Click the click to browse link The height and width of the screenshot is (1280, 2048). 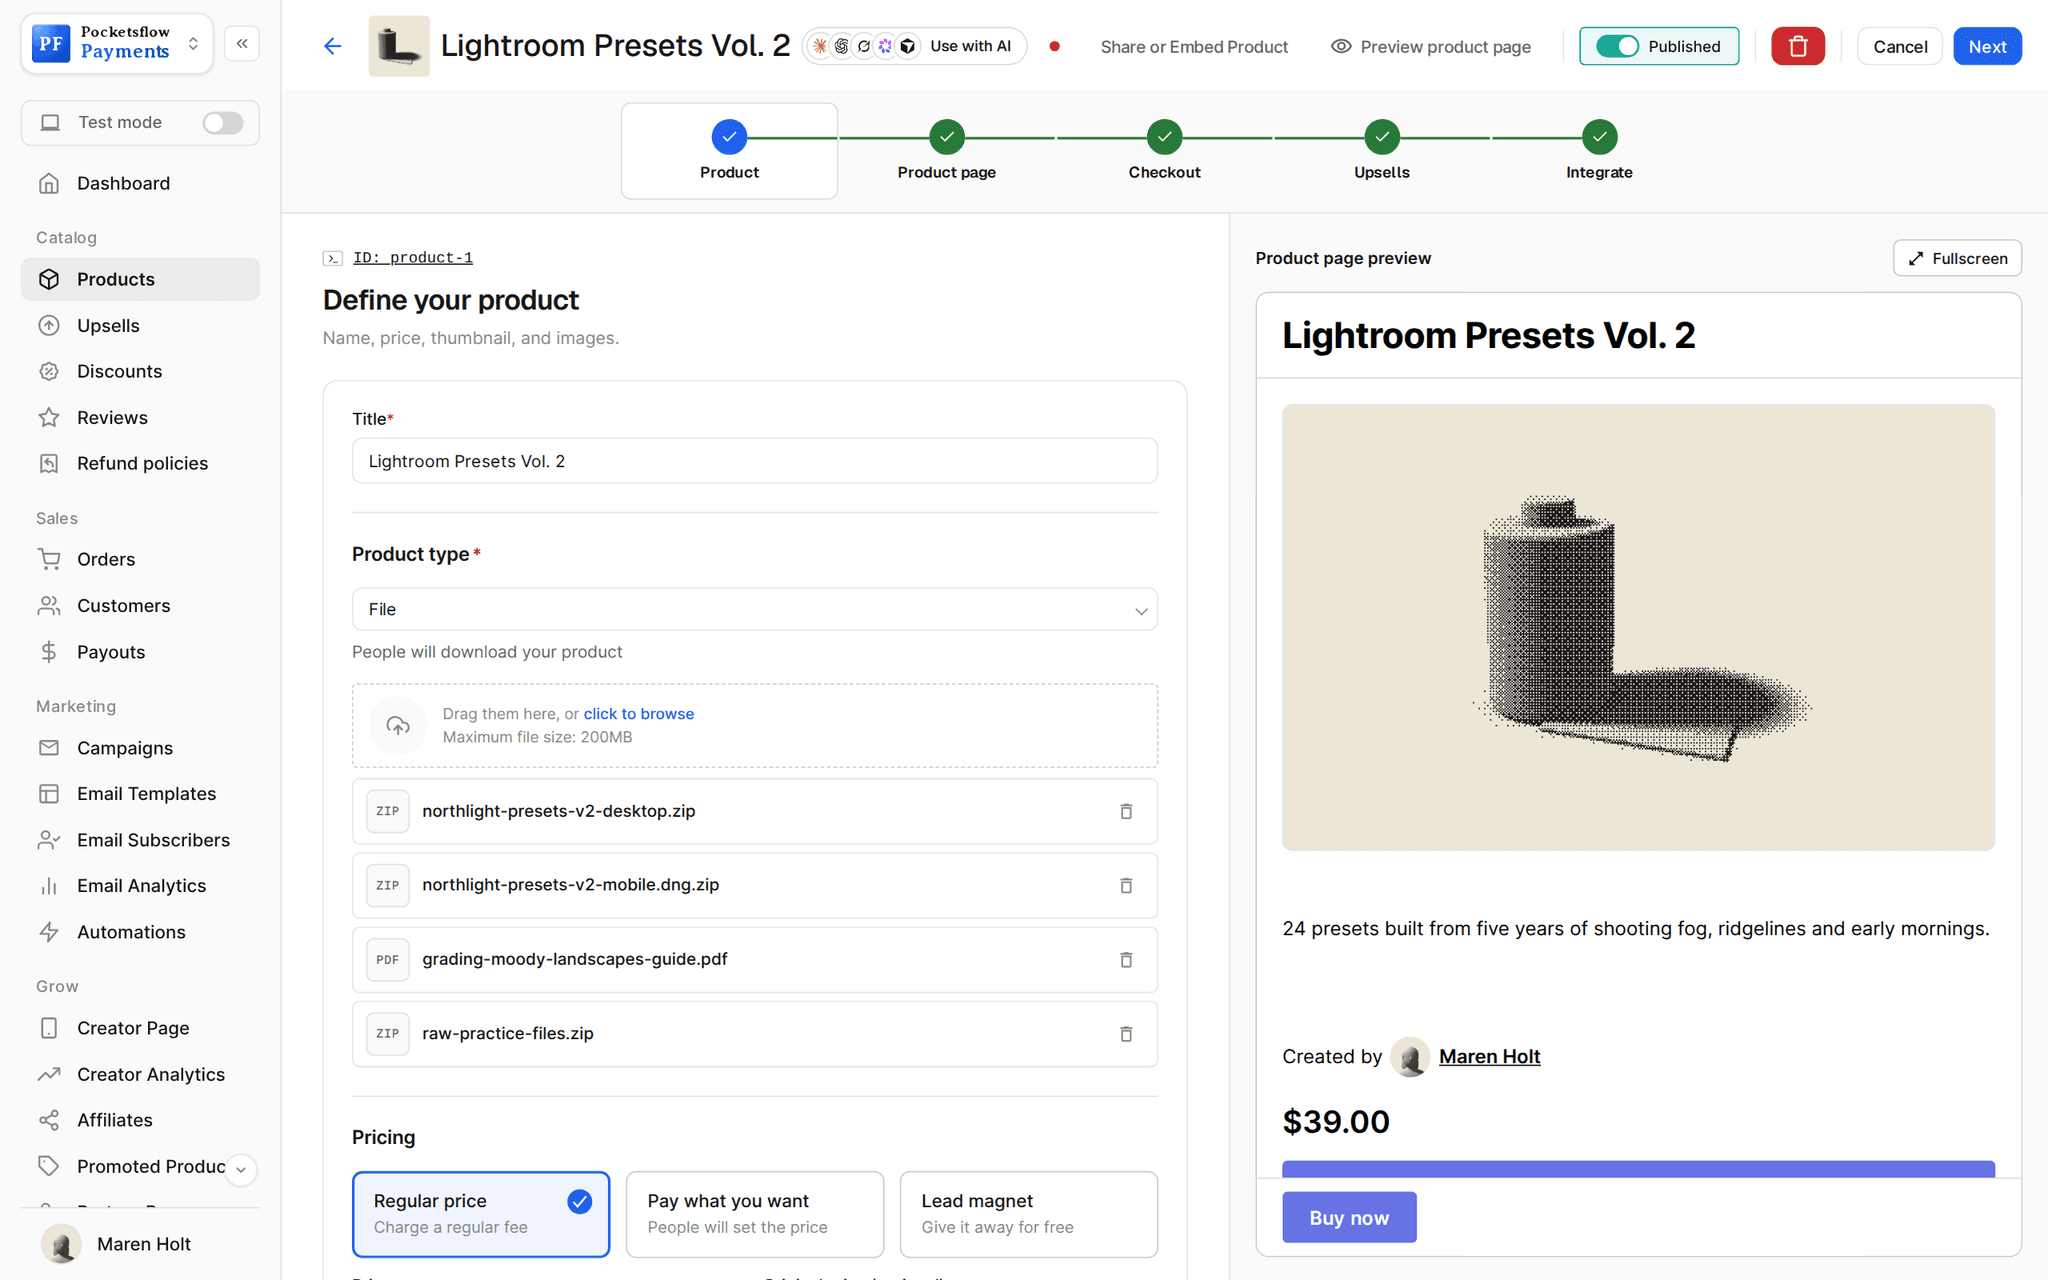(638, 713)
